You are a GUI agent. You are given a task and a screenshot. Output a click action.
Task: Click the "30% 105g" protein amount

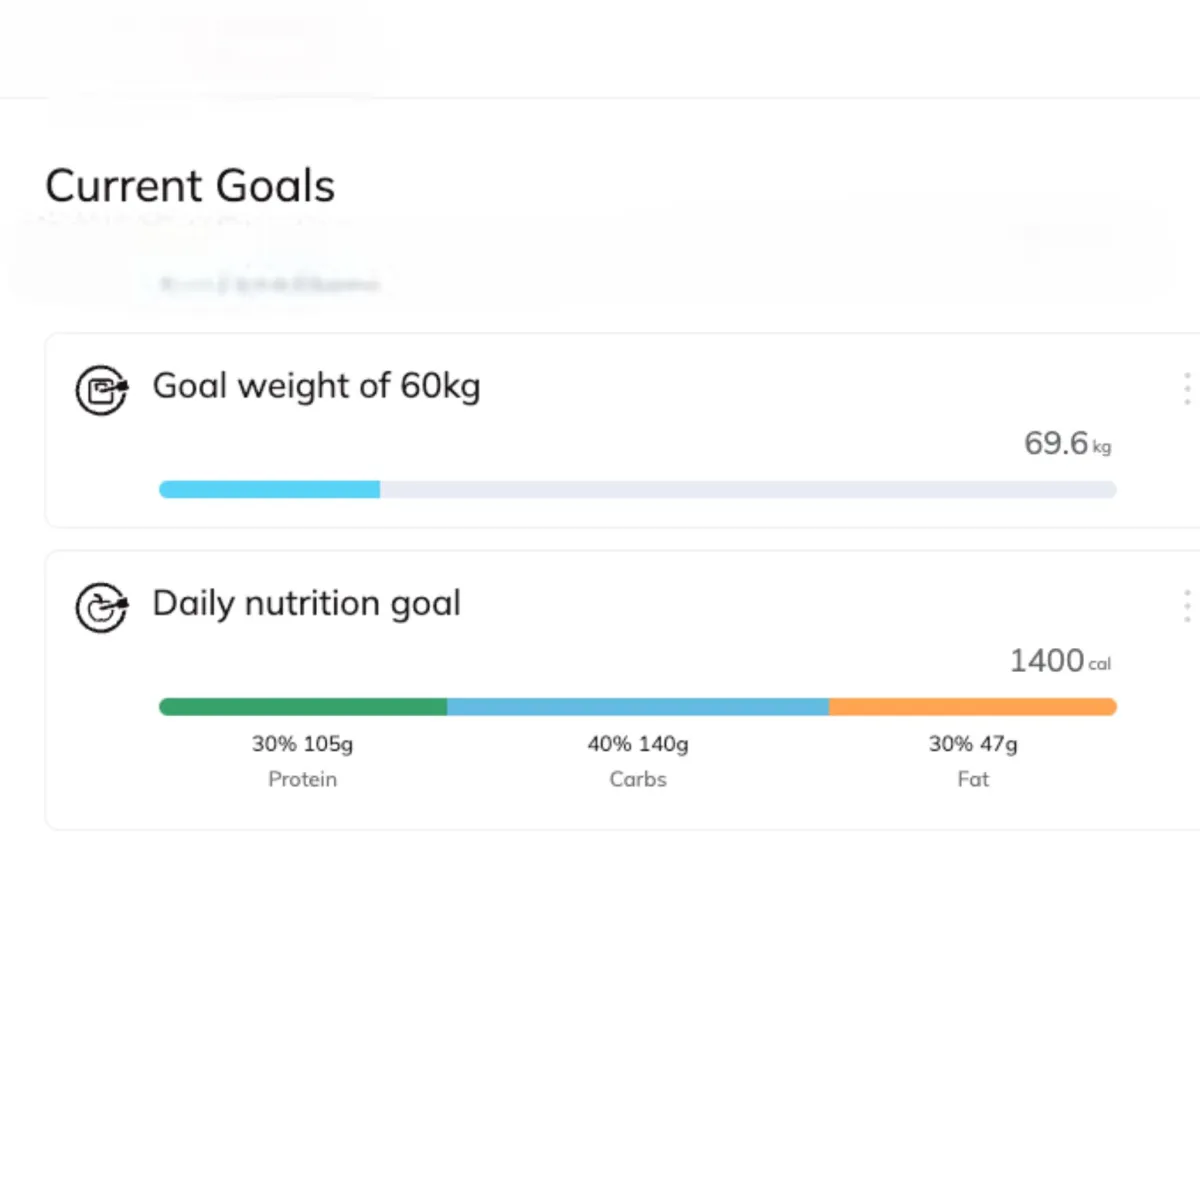click(302, 744)
